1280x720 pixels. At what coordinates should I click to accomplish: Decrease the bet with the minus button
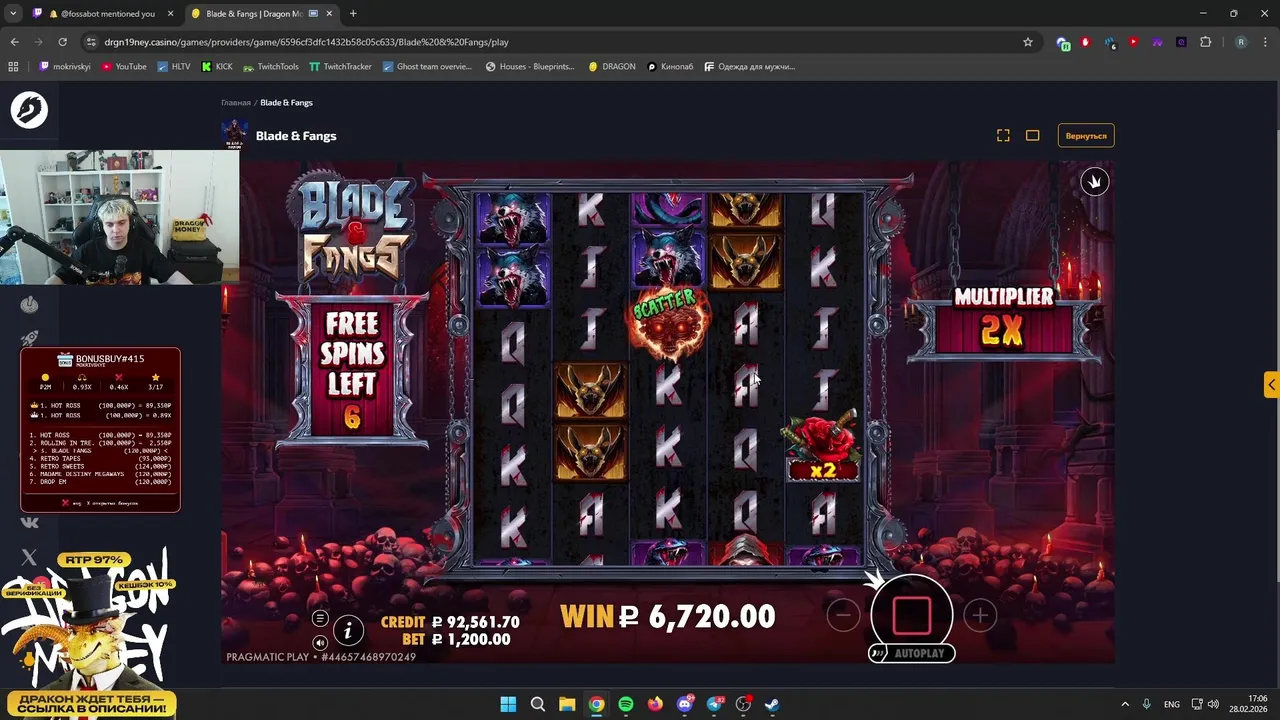tap(843, 616)
